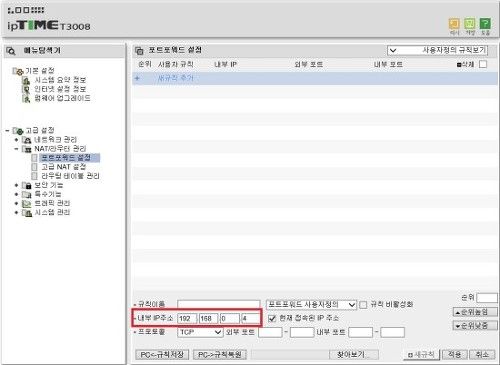Image resolution: width=500 pixels, height=365 pixels.
Task: Click the 찾아보기 browse button
Action: [x=353, y=355]
